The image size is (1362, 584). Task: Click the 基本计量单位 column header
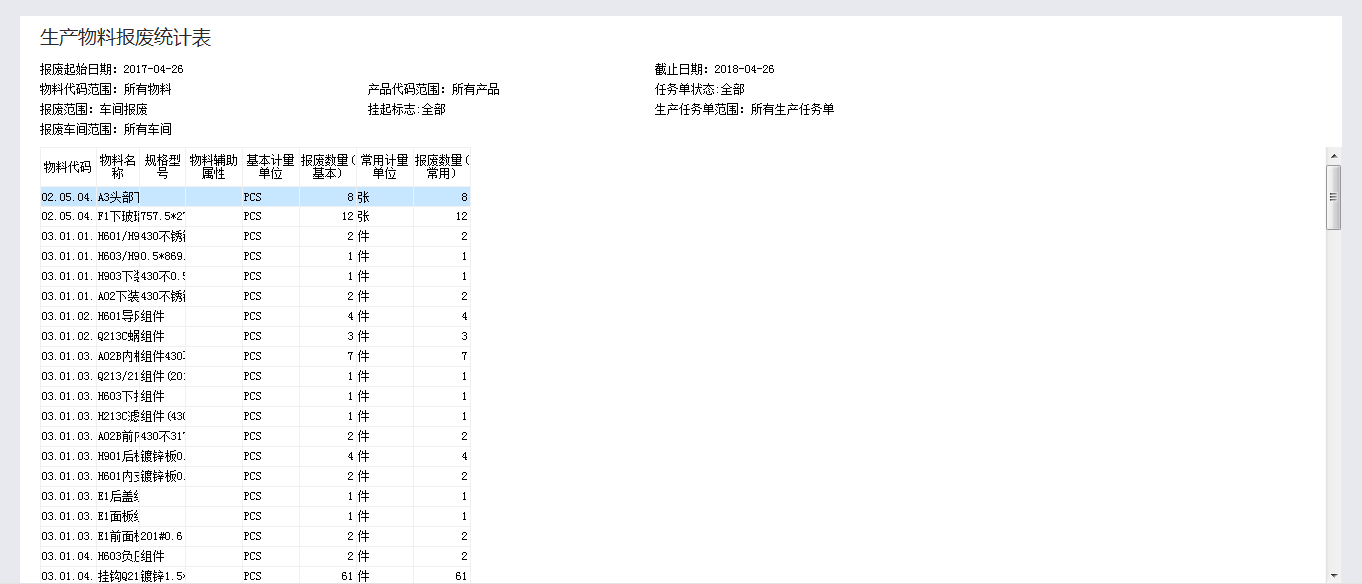click(x=271, y=167)
